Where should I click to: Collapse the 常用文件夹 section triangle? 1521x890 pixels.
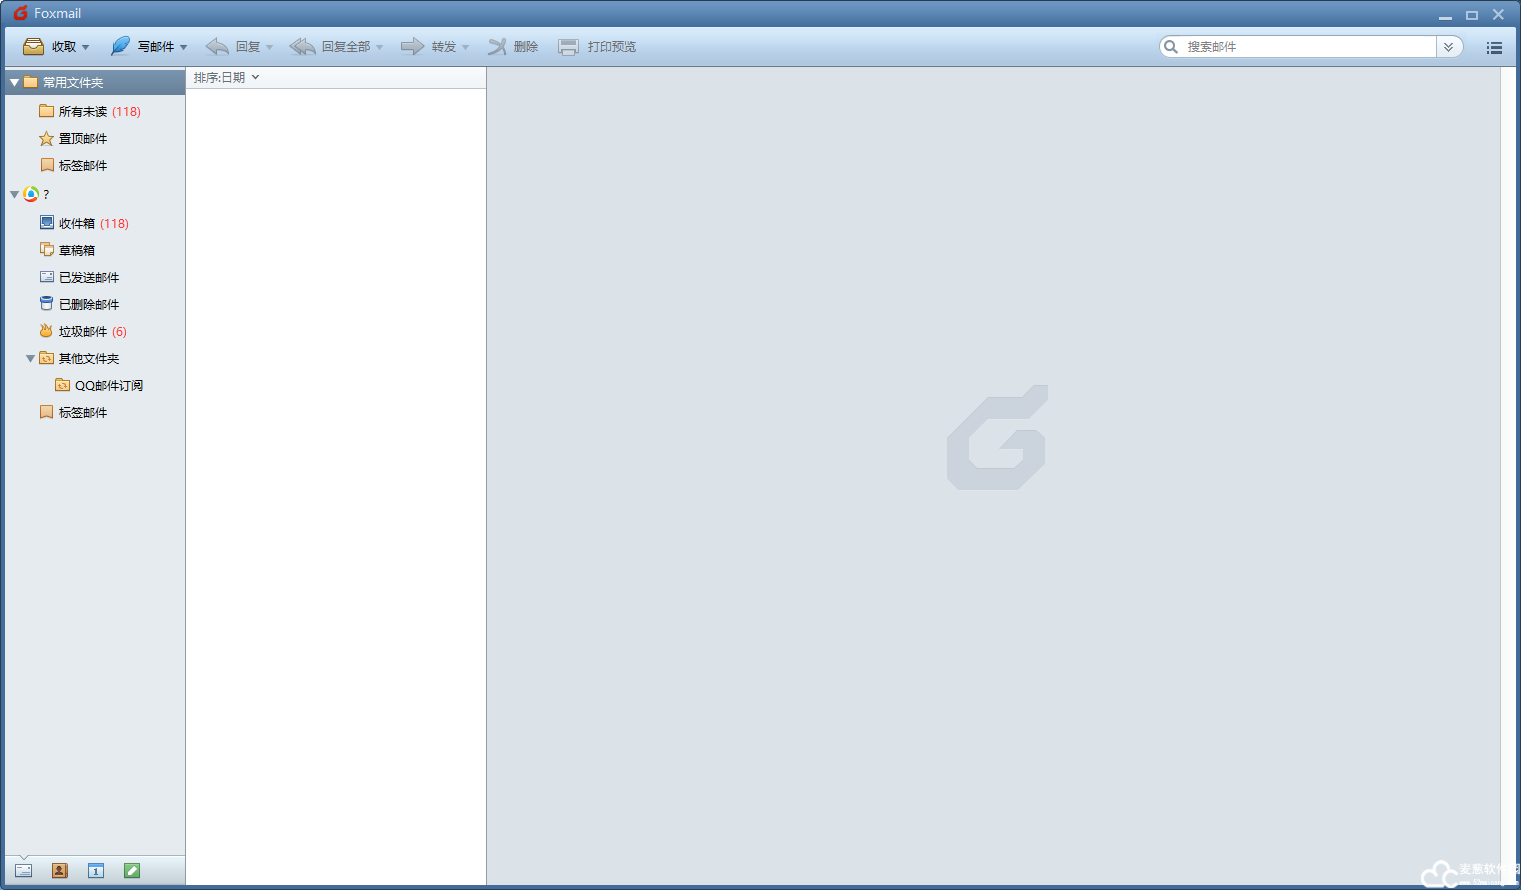point(15,82)
